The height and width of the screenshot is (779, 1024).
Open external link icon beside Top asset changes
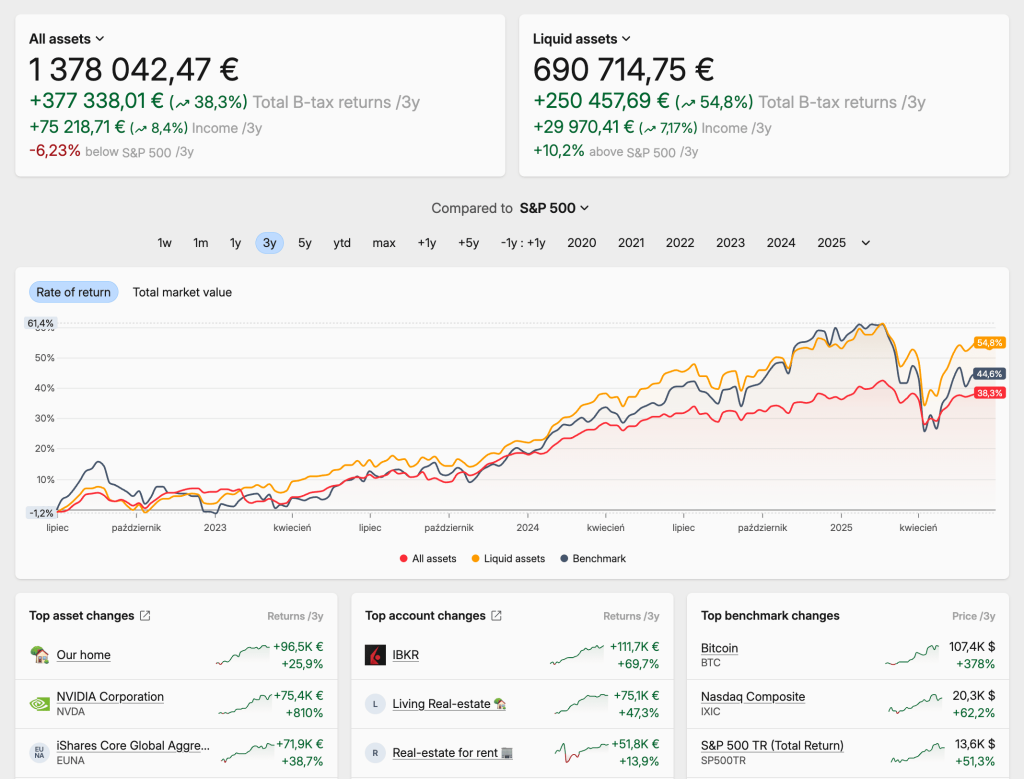click(145, 616)
